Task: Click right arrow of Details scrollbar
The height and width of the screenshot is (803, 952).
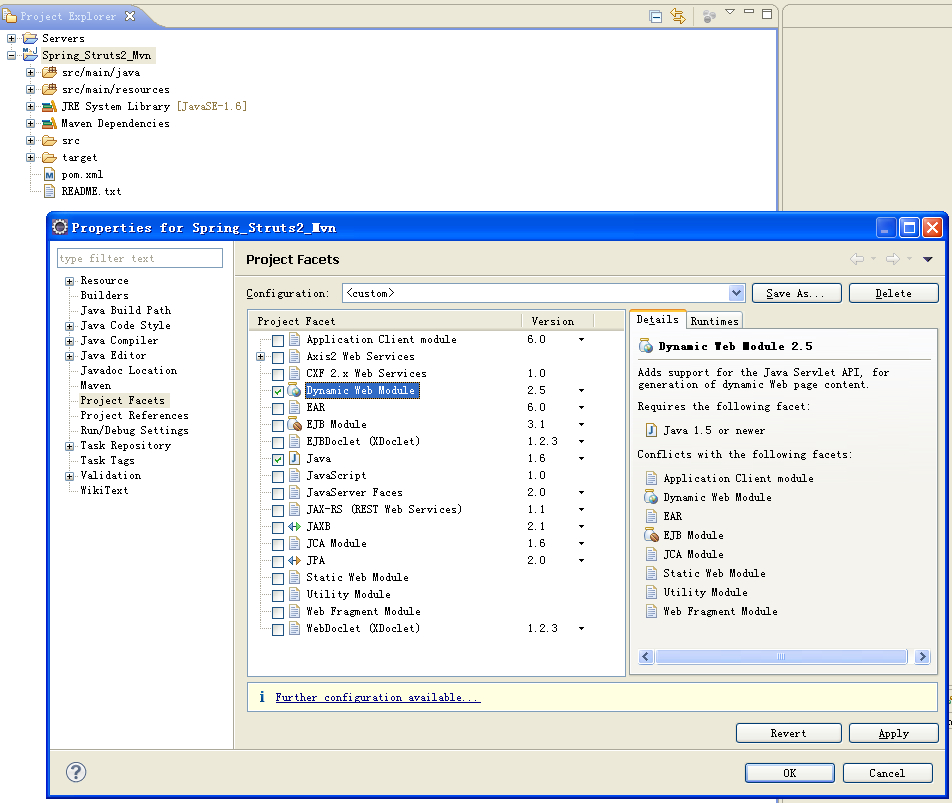Action: [922, 657]
